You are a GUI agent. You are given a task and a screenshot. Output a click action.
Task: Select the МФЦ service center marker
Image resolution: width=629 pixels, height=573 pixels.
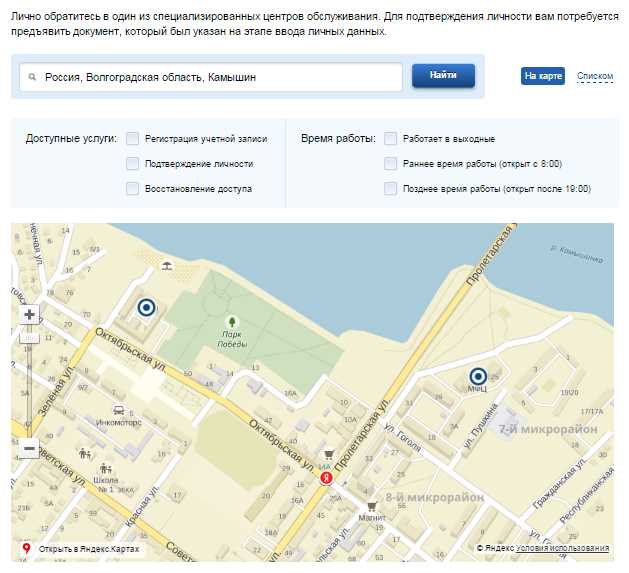coord(477,377)
